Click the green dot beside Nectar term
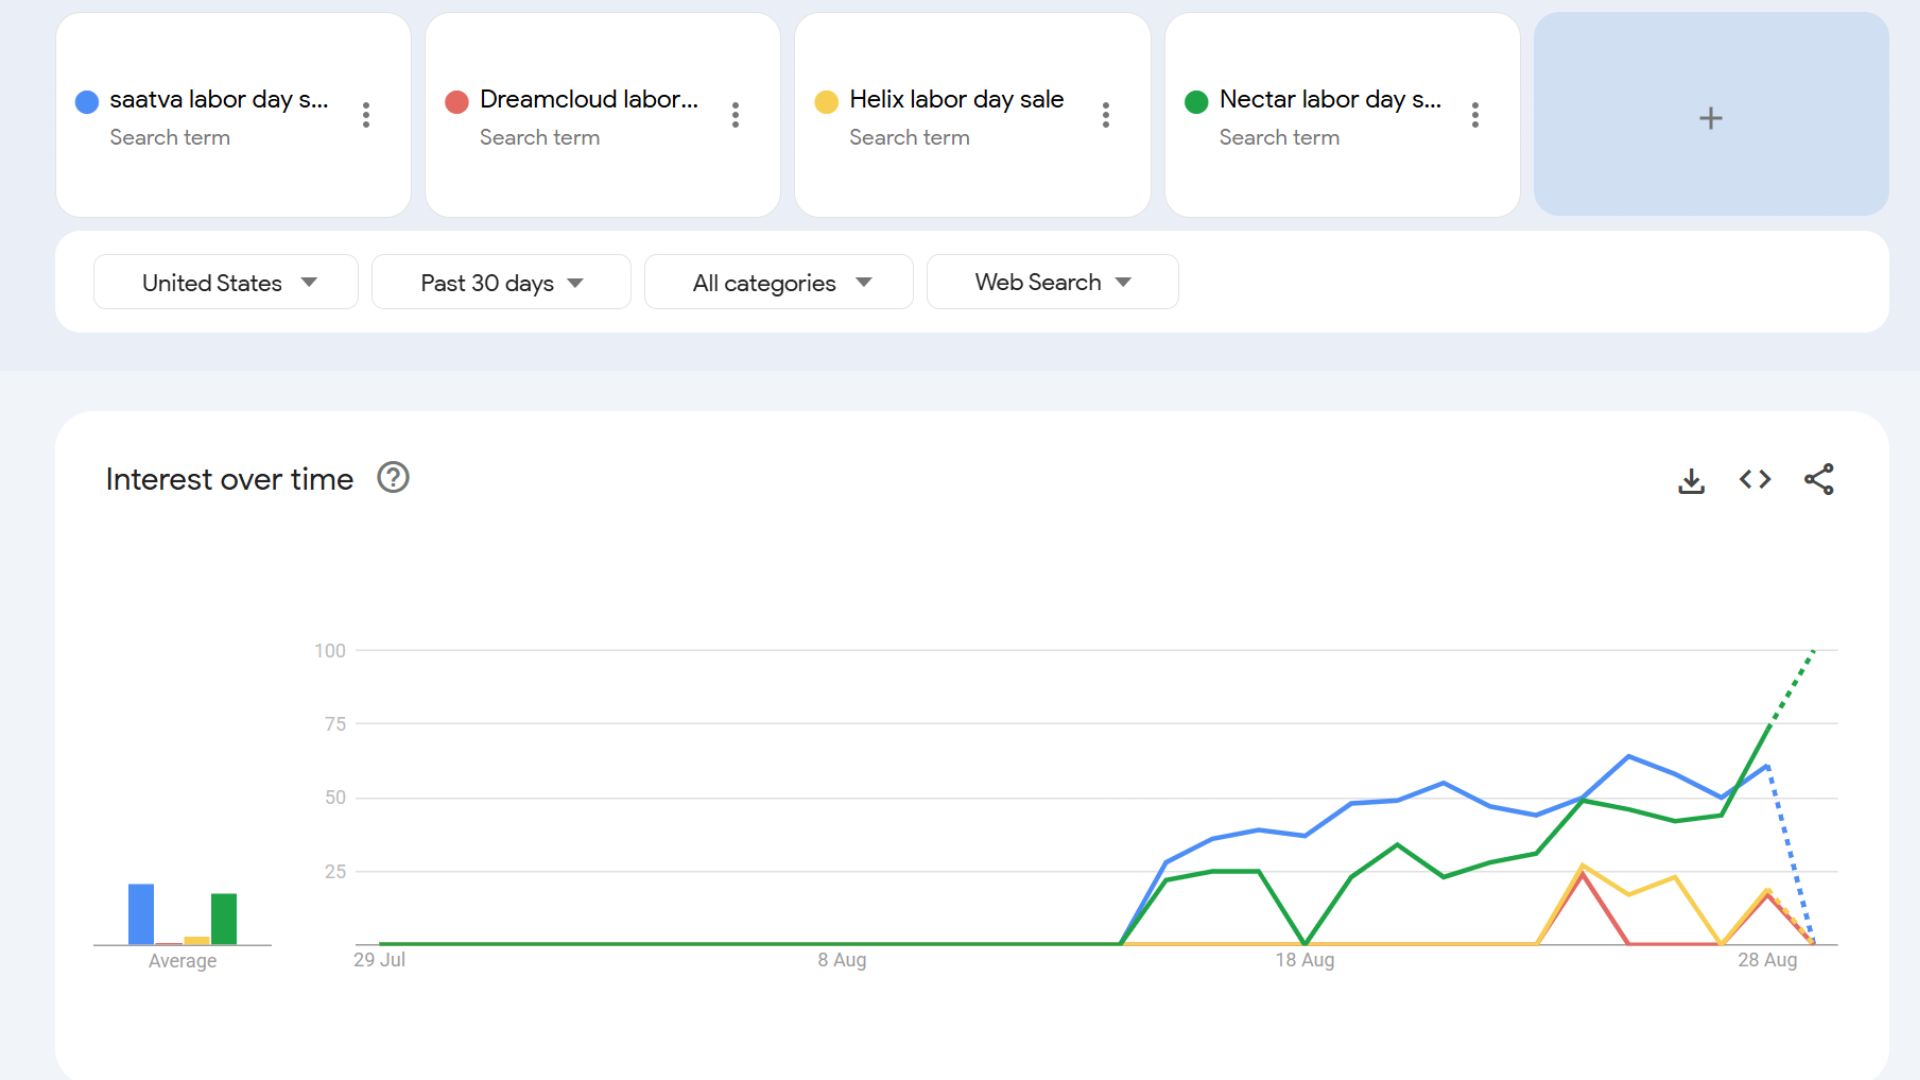The width and height of the screenshot is (1920, 1080). pos(1196,102)
